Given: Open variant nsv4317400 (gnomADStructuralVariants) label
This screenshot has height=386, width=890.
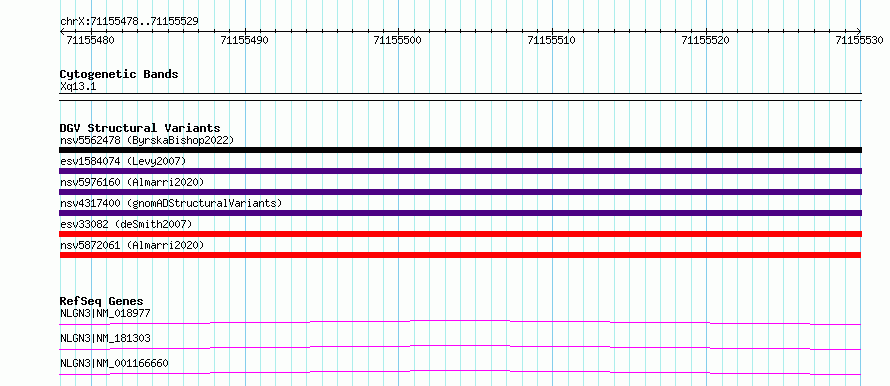Looking at the screenshot, I should 171,203.
